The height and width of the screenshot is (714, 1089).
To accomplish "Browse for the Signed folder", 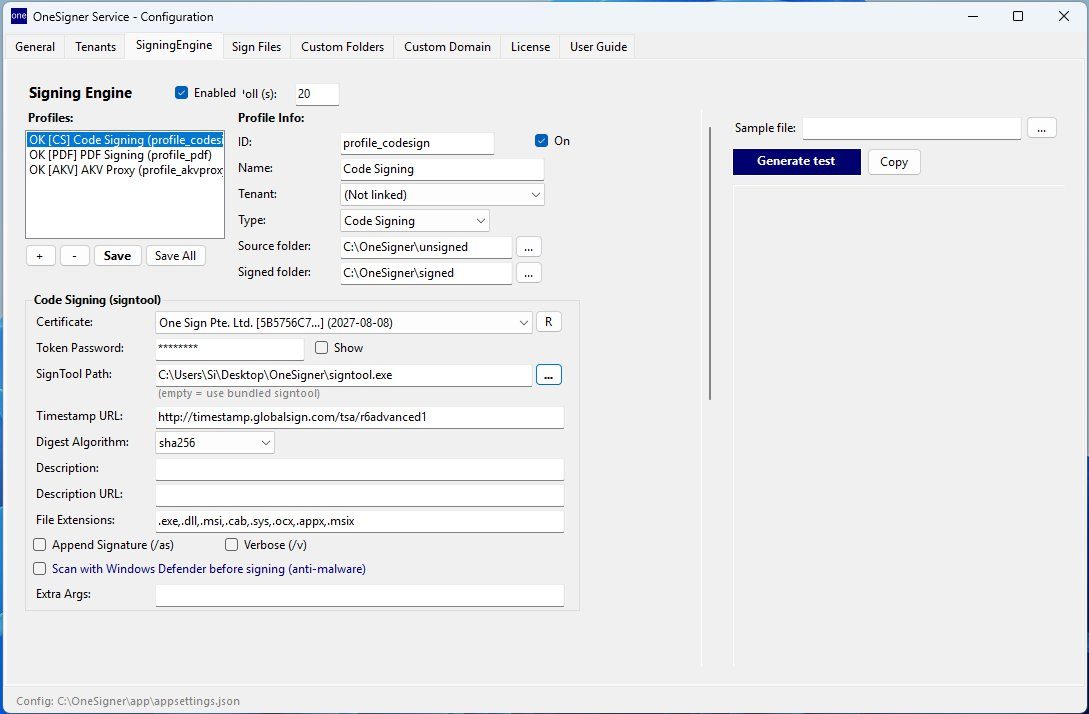I will [x=528, y=273].
